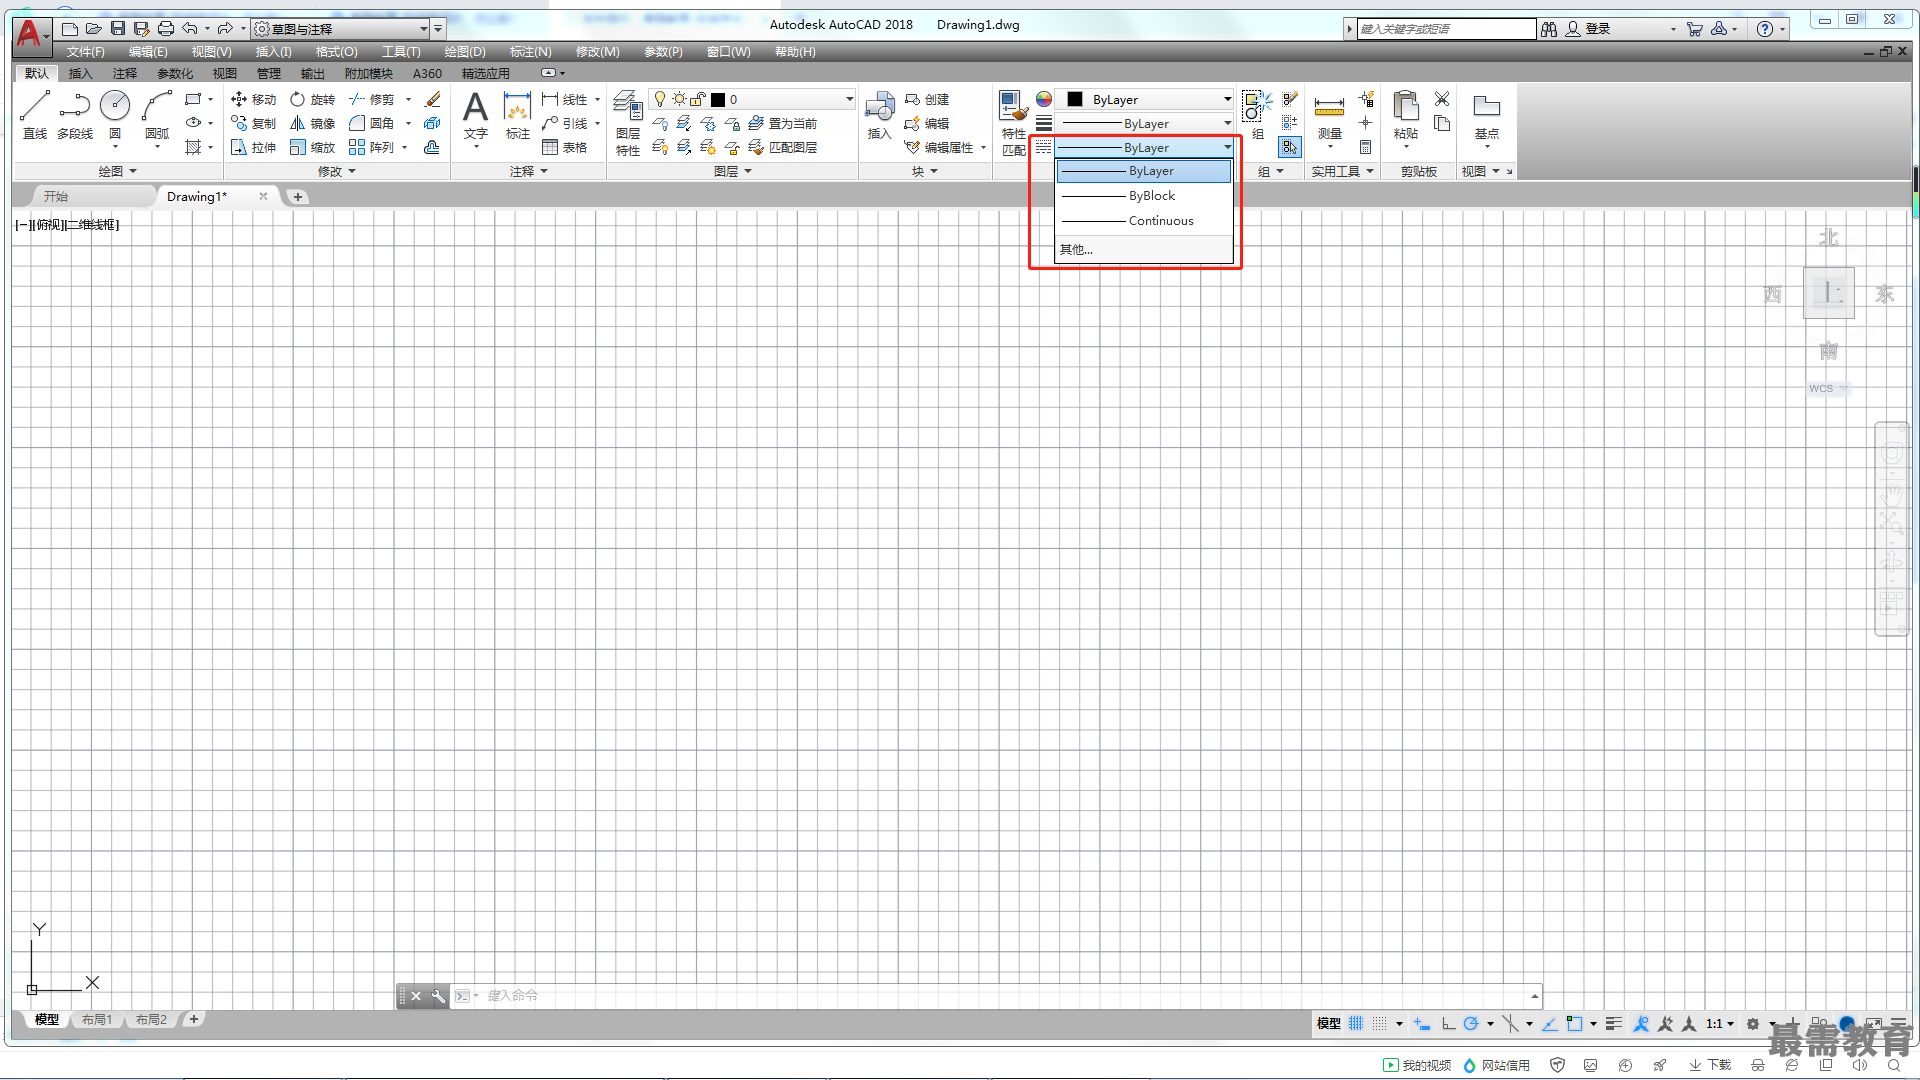Toggle annotation visibility in status bar

[1641, 1023]
